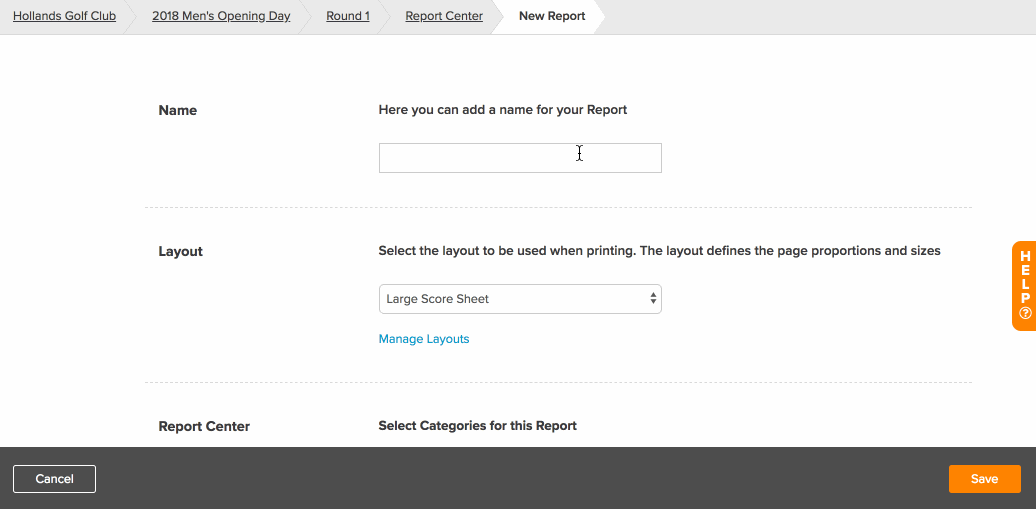Select the New Report breadcrumb tab
Screen dimensions: 1036x509
552,16
